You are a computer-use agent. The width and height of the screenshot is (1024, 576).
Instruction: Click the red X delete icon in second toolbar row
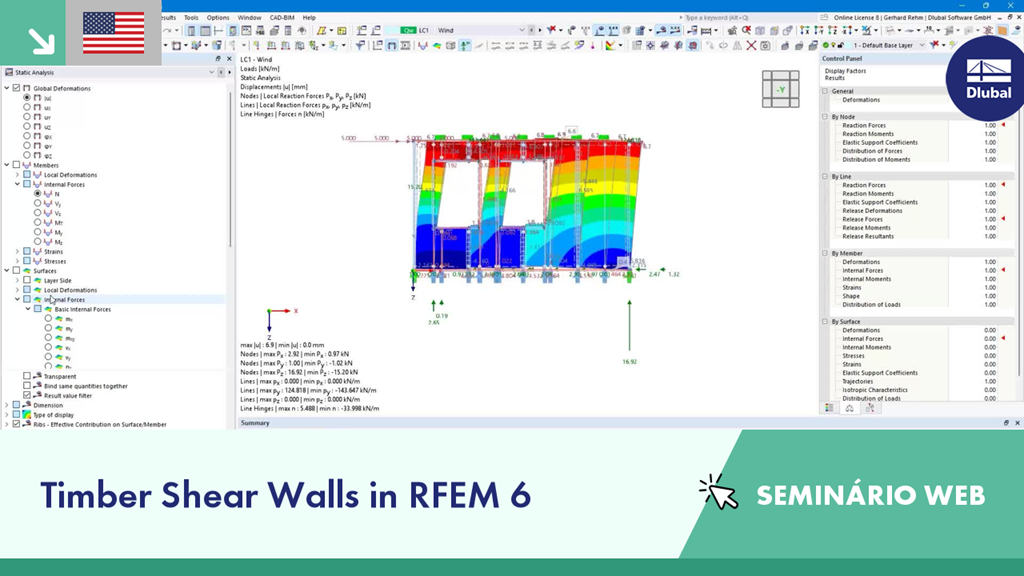(x=752, y=46)
